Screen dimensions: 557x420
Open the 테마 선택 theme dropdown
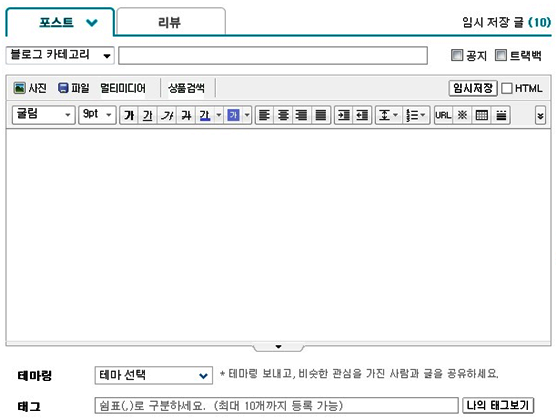(x=153, y=375)
